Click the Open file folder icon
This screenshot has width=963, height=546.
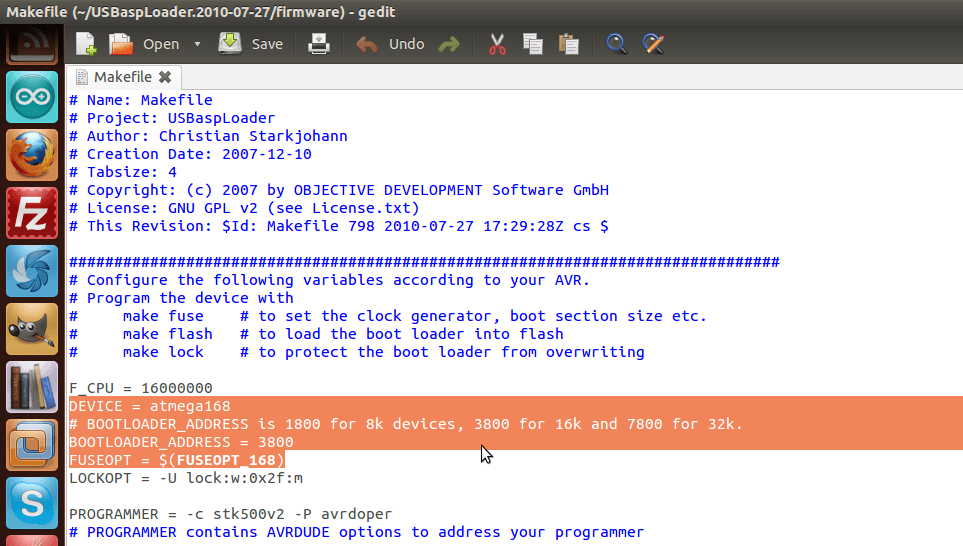(121, 44)
